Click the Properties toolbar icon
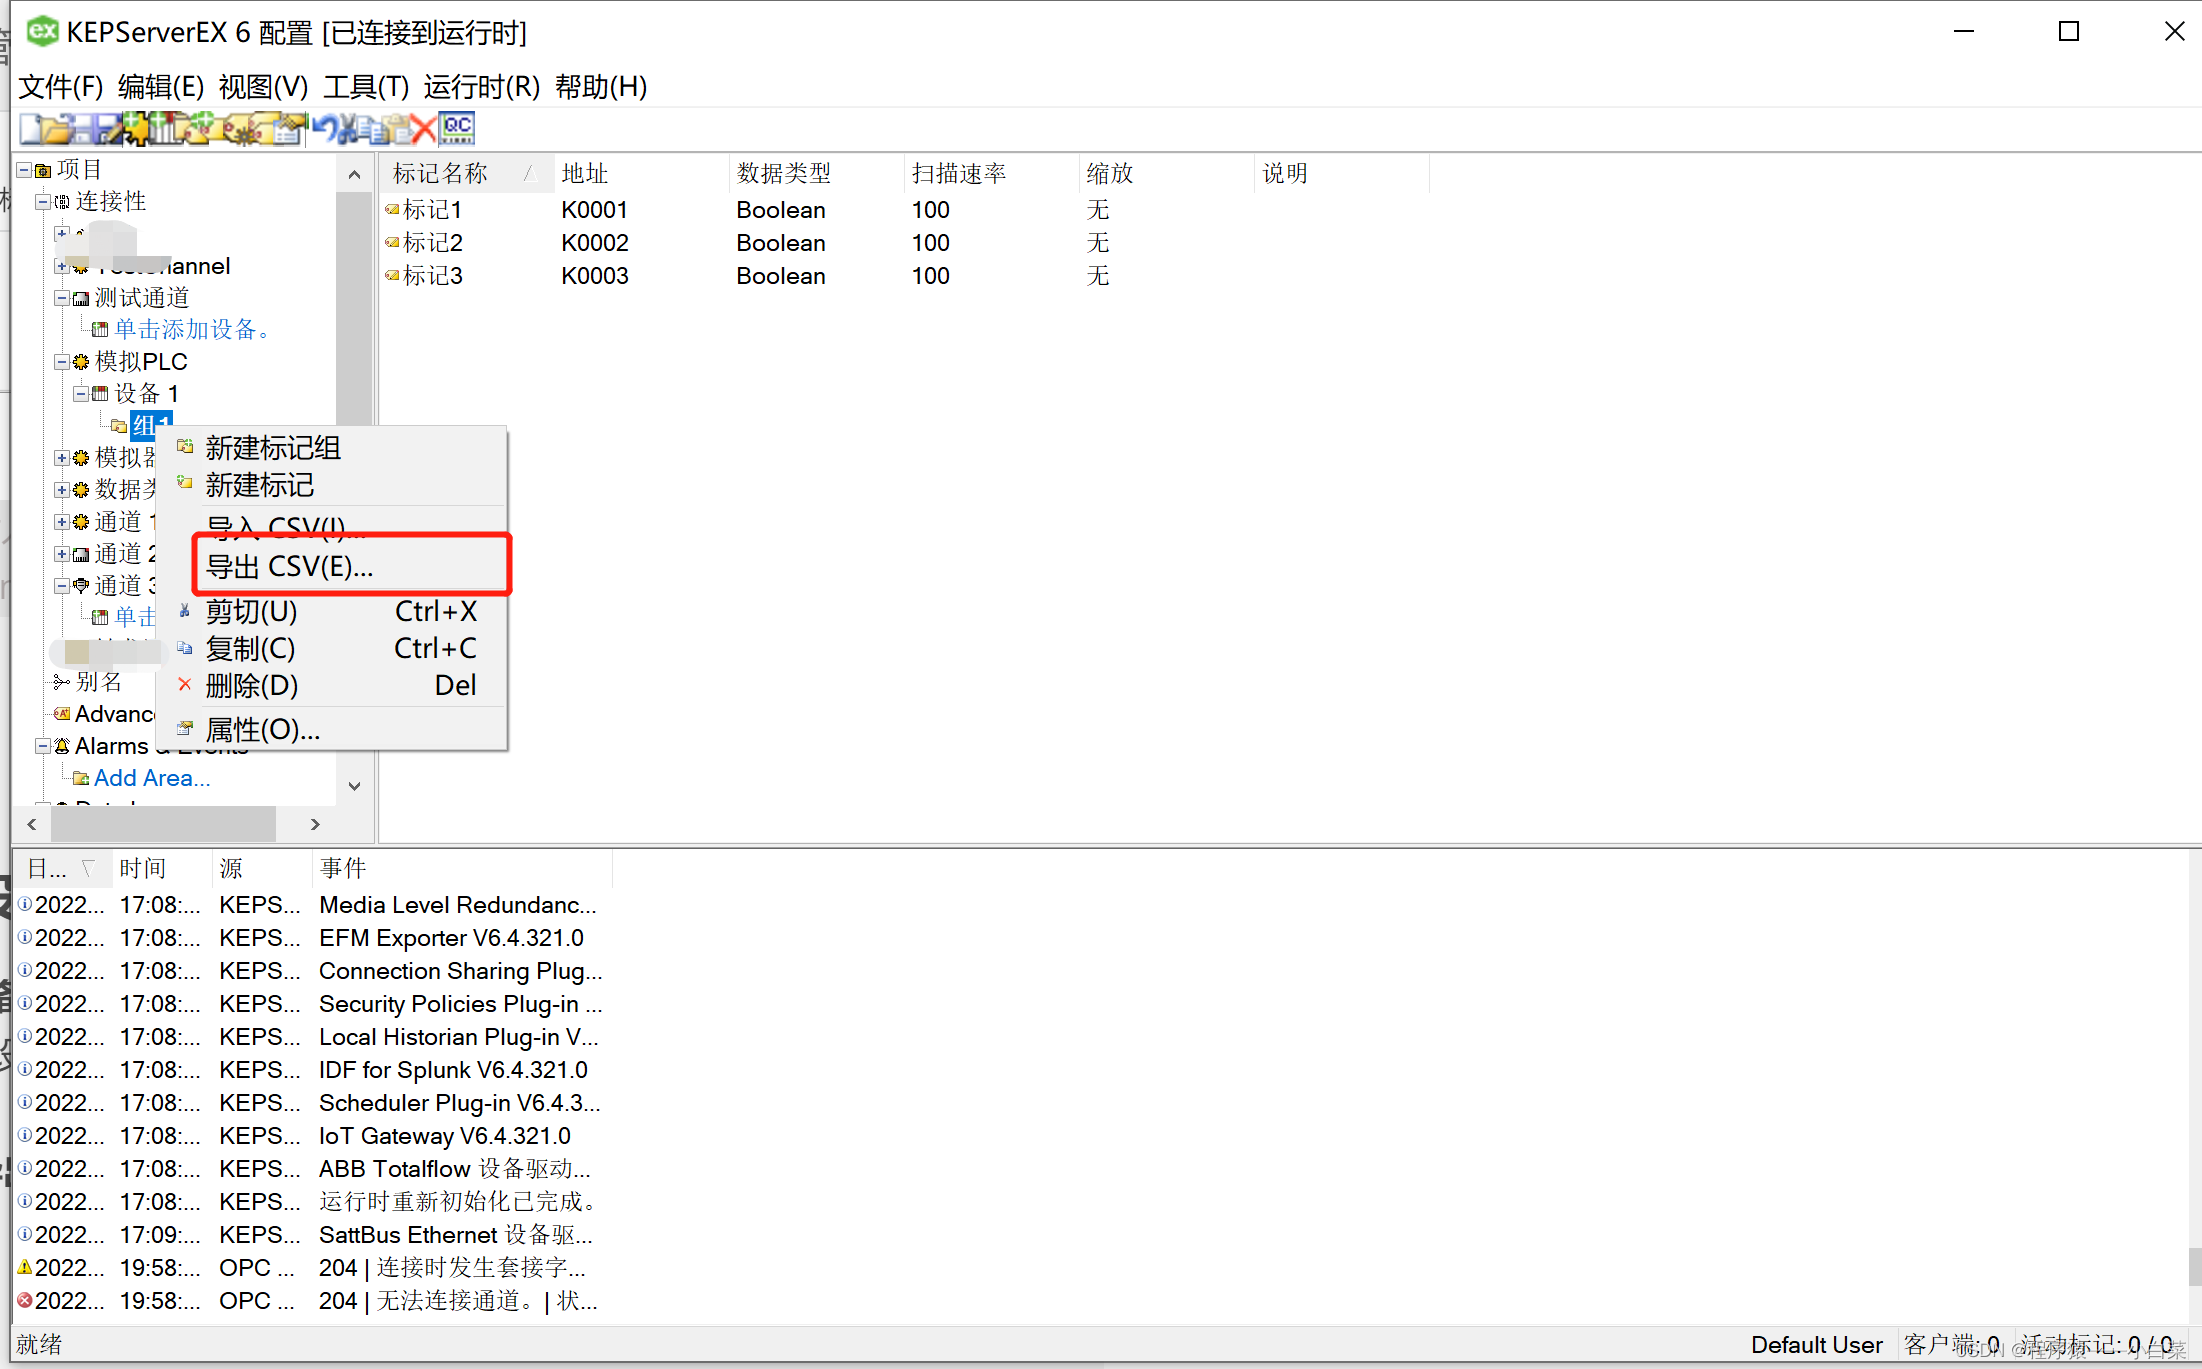 288,129
